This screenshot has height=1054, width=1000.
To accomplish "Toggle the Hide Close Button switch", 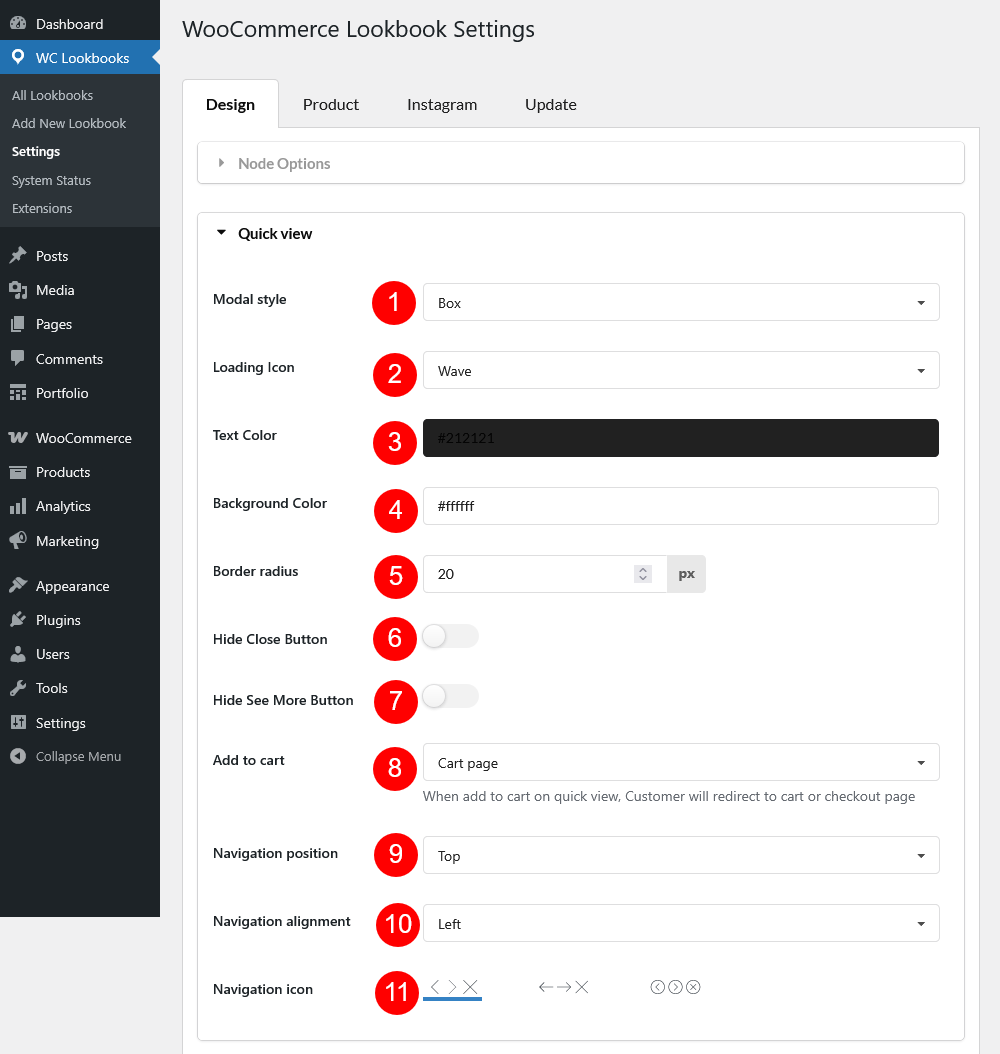I will point(450,636).
